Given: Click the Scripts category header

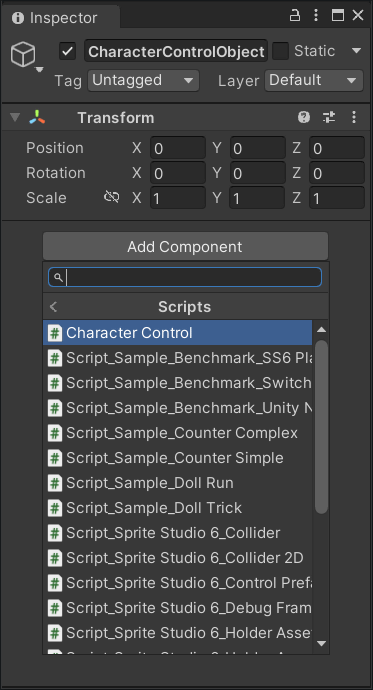Looking at the screenshot, I should [x=185, y=307].
